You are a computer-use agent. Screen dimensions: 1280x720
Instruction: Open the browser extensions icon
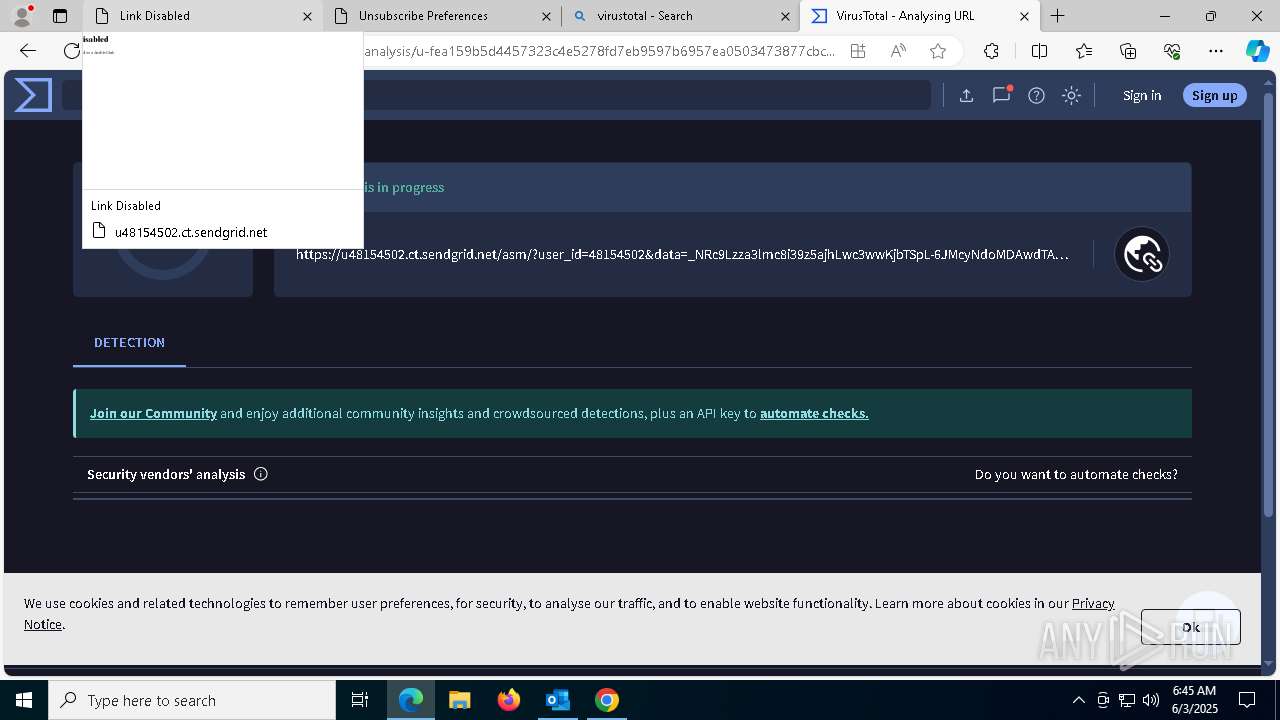click(991, 51)
